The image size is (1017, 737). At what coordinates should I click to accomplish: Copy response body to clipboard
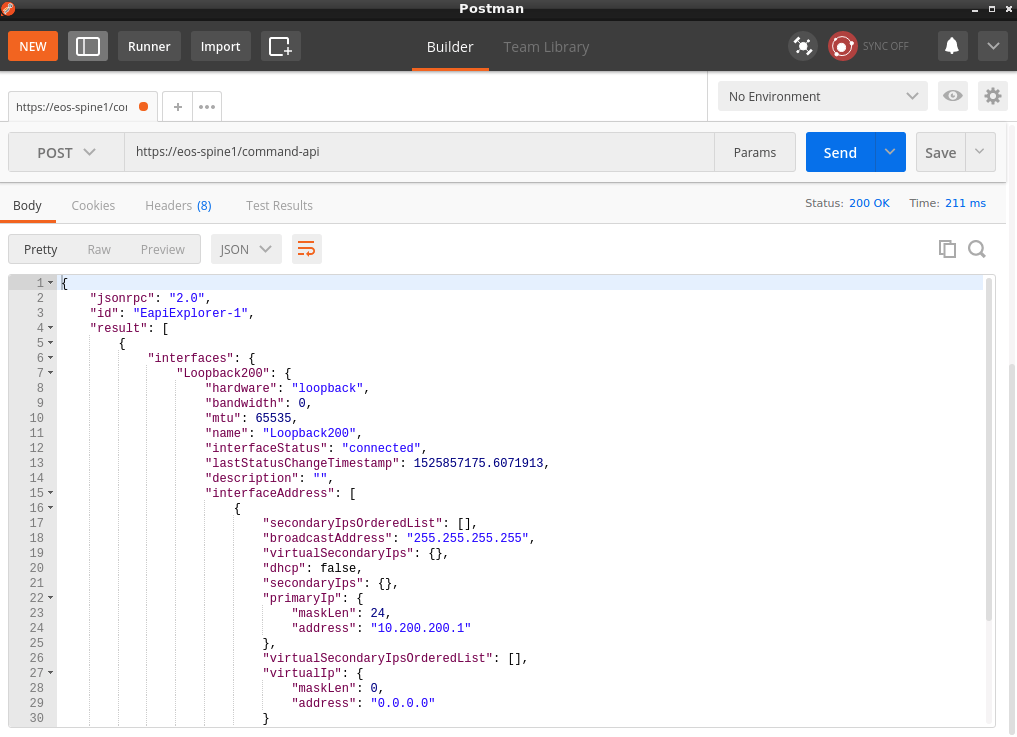[947, 249]
